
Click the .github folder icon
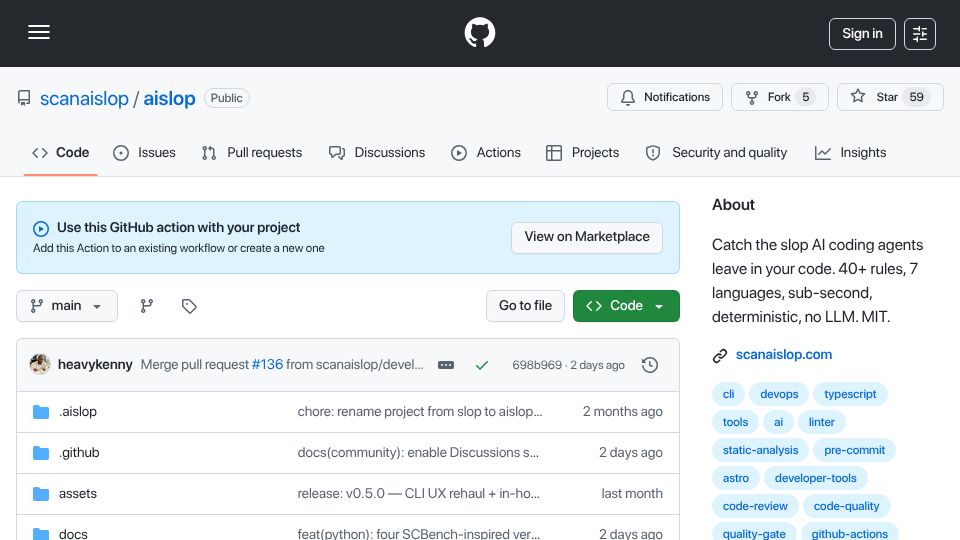[41, 453]
